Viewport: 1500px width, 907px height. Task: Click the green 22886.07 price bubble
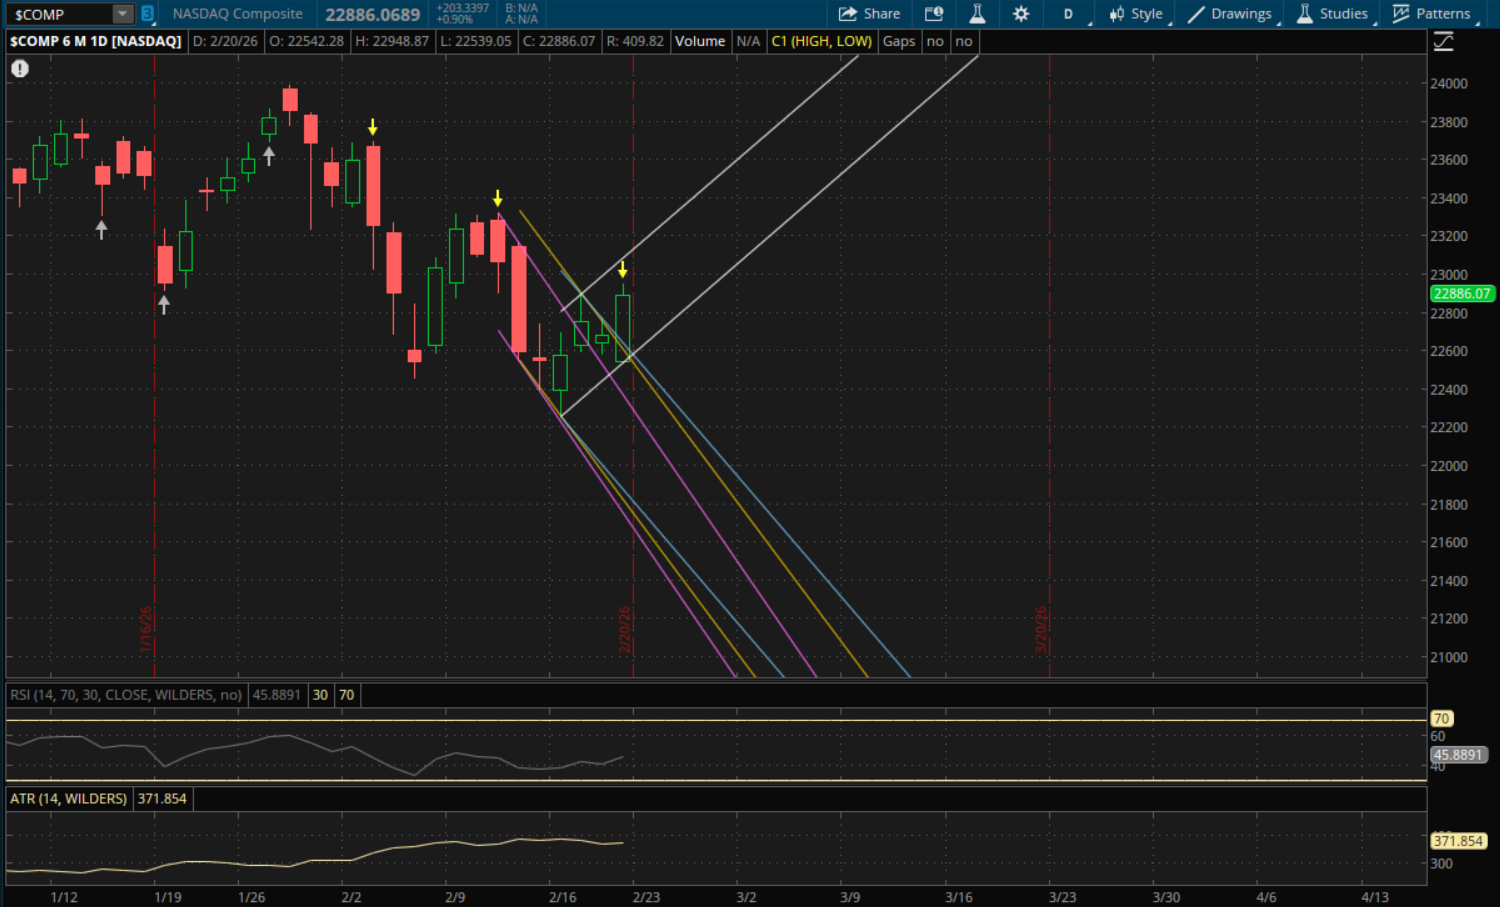coord(1461,294)
